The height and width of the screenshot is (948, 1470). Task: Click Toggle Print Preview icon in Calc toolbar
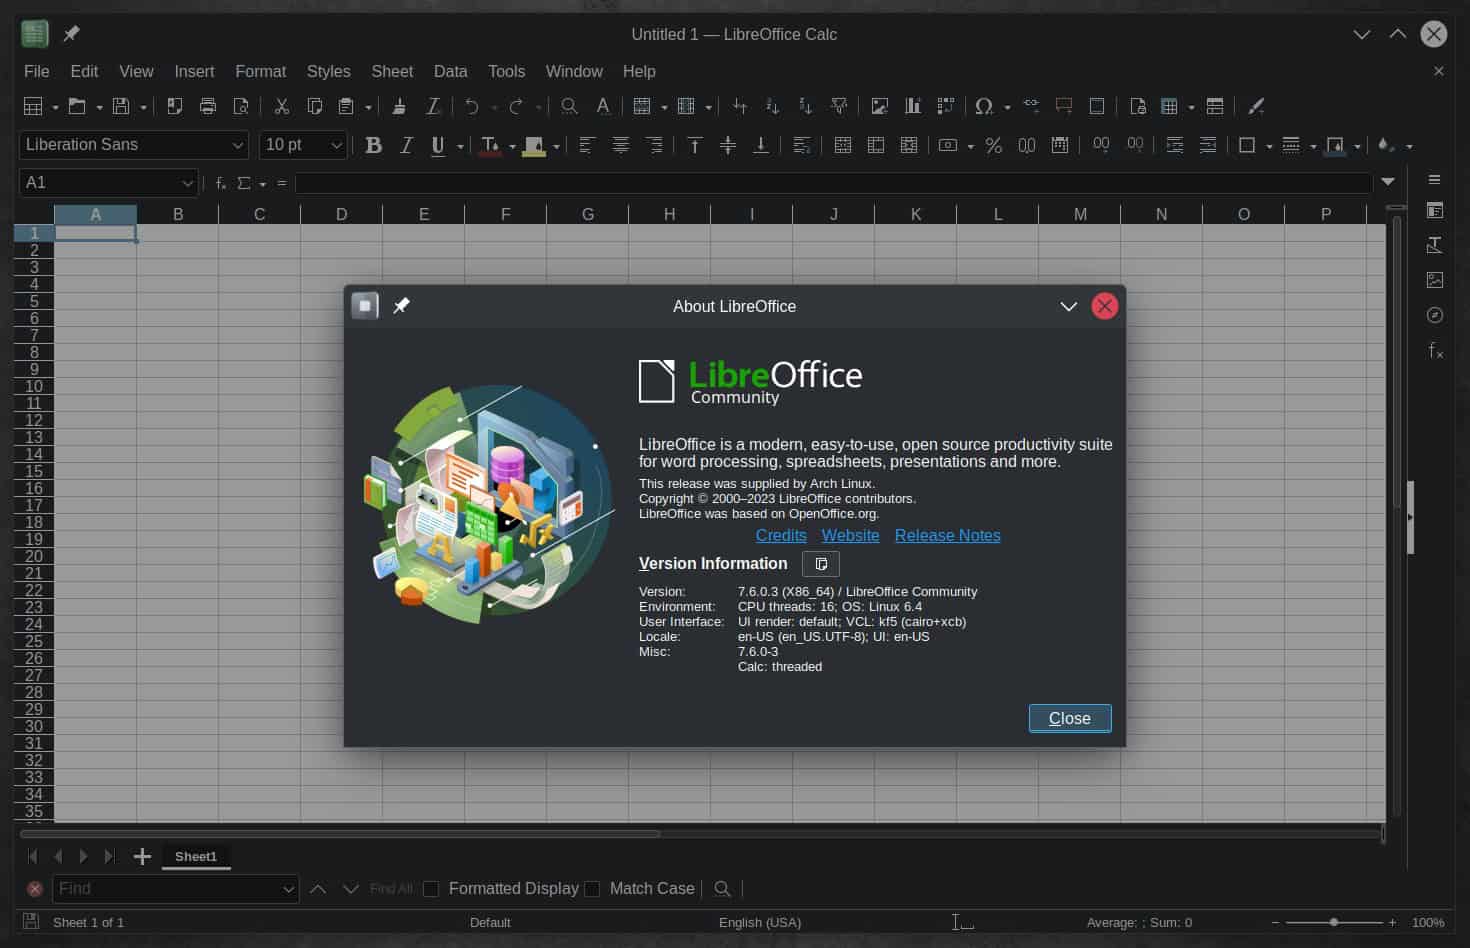coord(241,106)
